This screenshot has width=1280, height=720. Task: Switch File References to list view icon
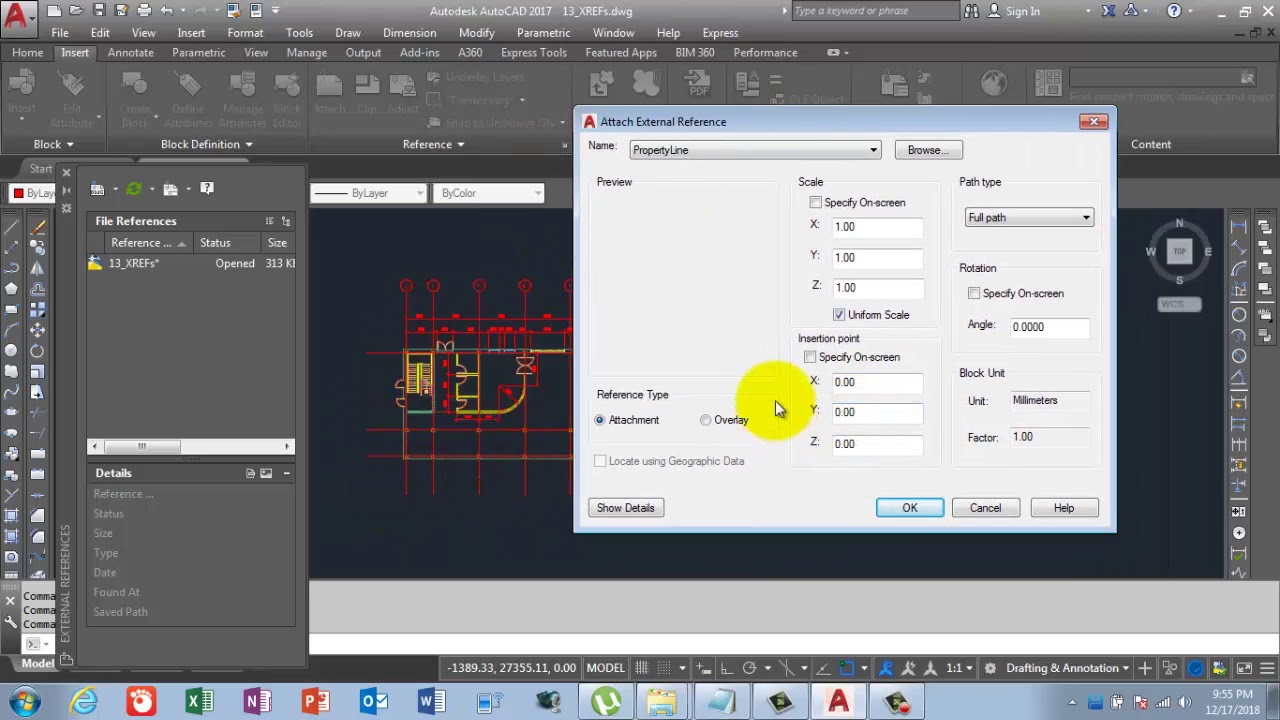point(269,221)
